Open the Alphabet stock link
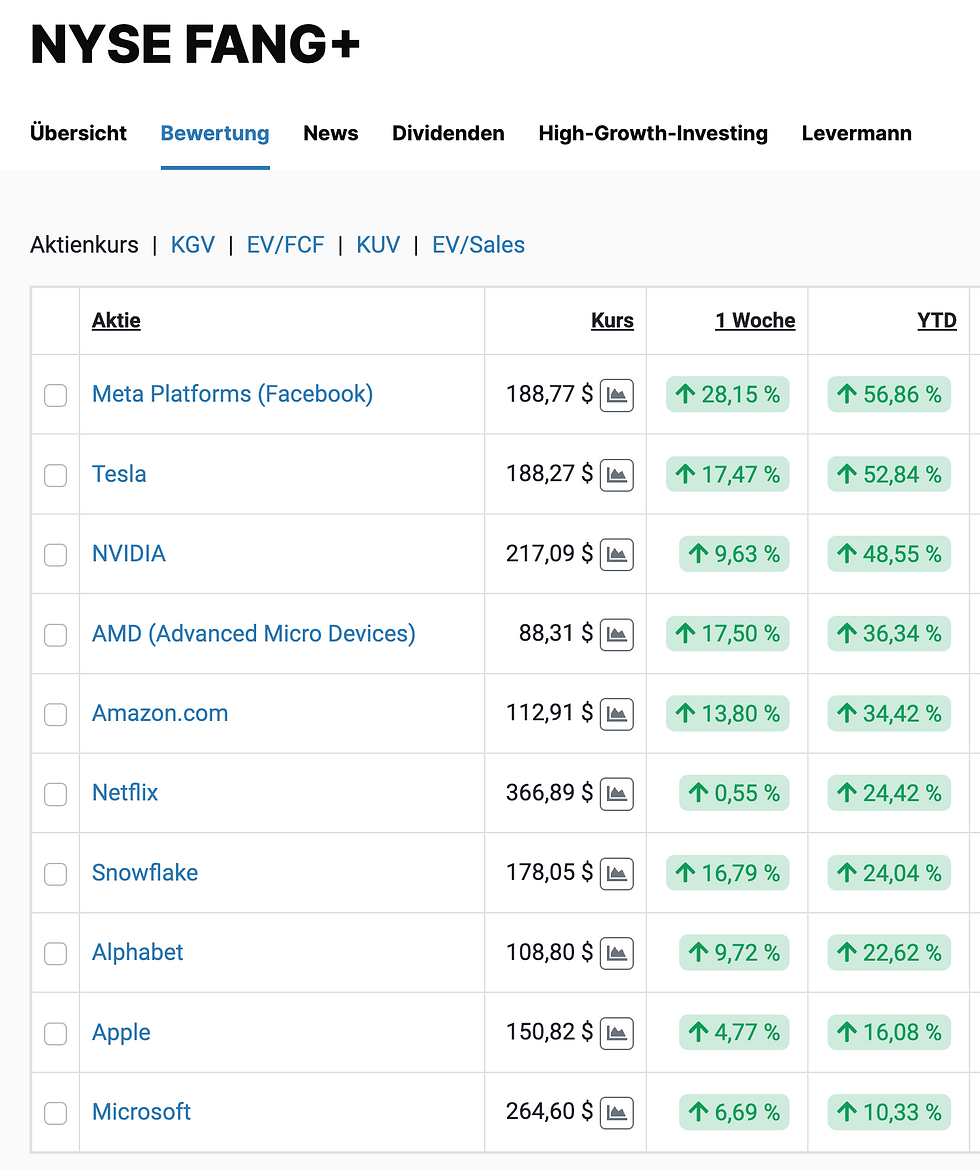This screenshot has height=1170, width=980. [137, 952]
